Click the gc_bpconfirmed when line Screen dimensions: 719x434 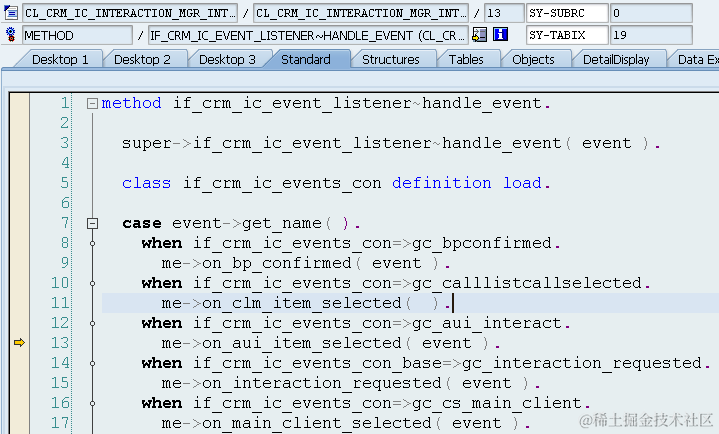click(351, 243)
